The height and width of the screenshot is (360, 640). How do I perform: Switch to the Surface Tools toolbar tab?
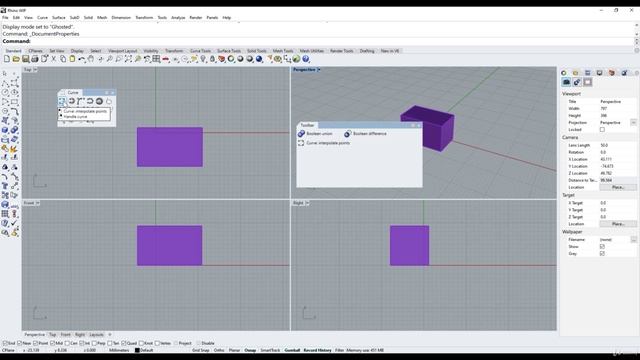pyautogui.click(x=229, y=51)
